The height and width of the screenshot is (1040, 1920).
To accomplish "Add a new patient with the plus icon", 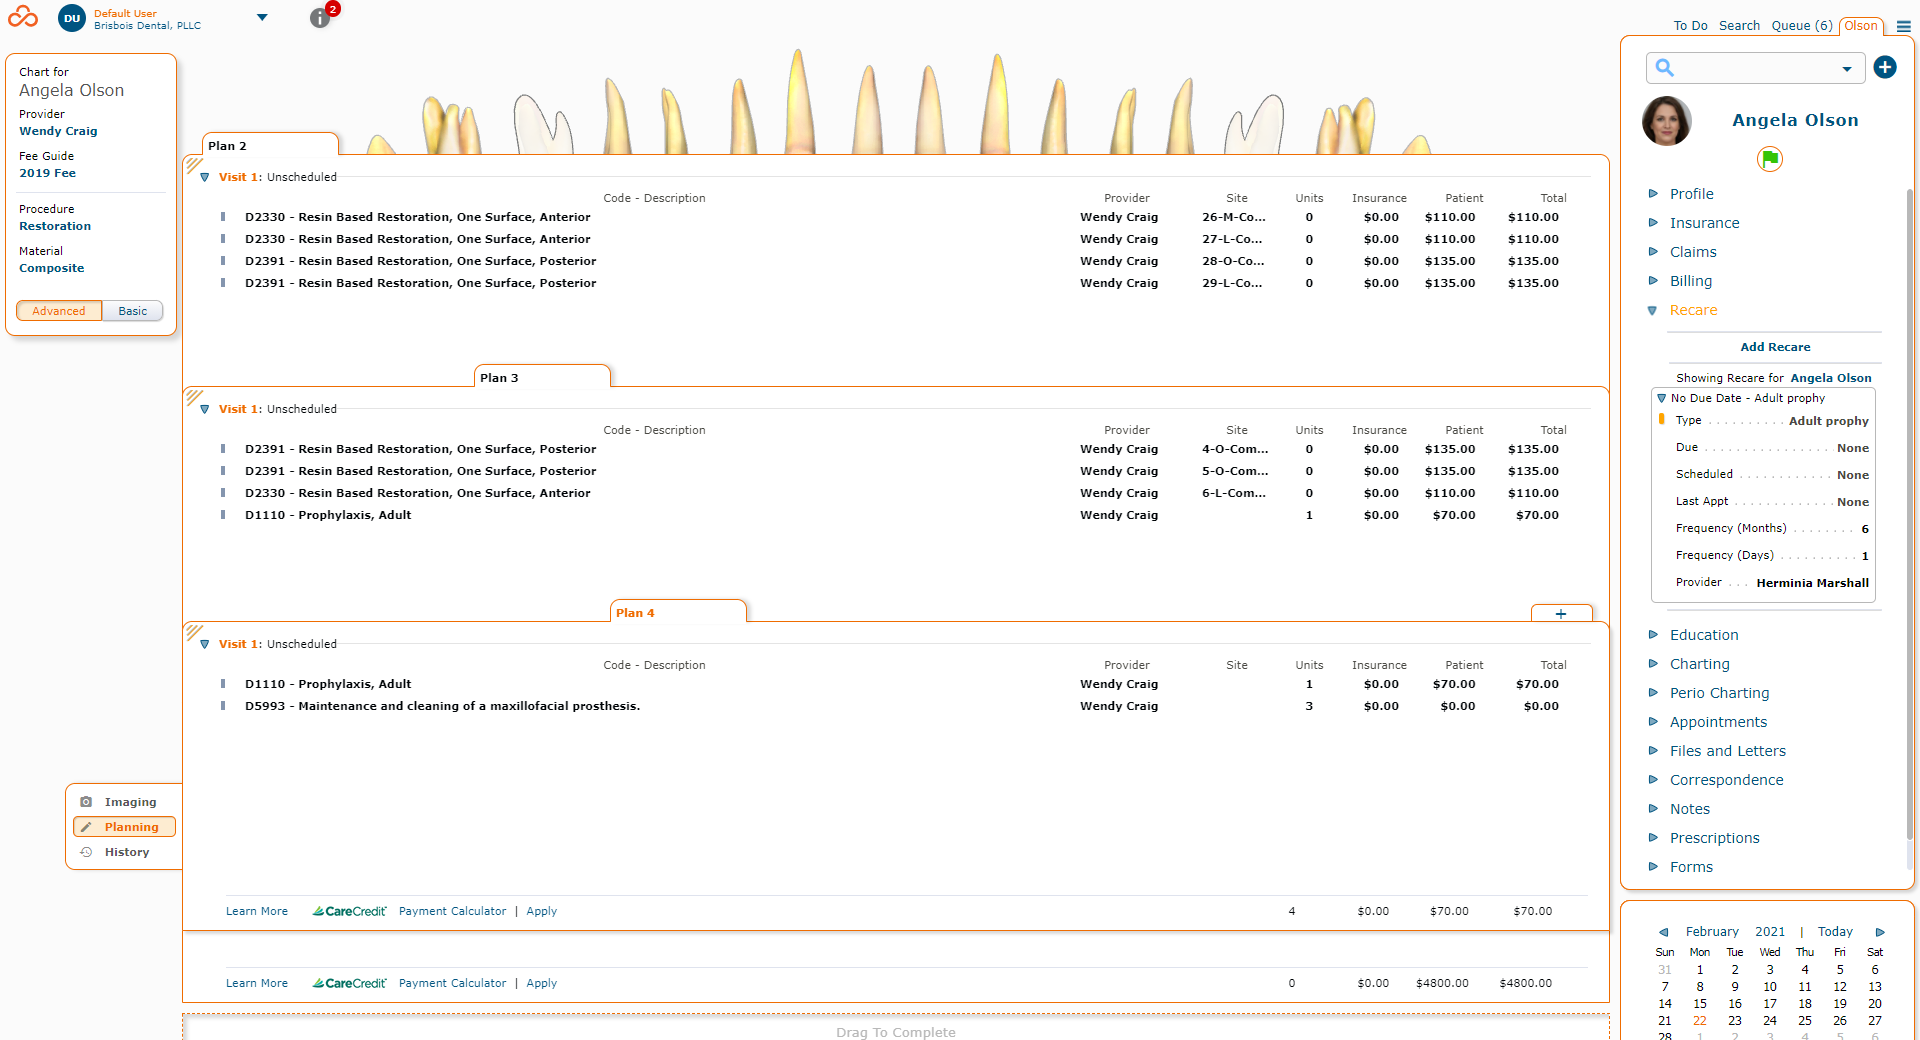I will [1886, 67].
